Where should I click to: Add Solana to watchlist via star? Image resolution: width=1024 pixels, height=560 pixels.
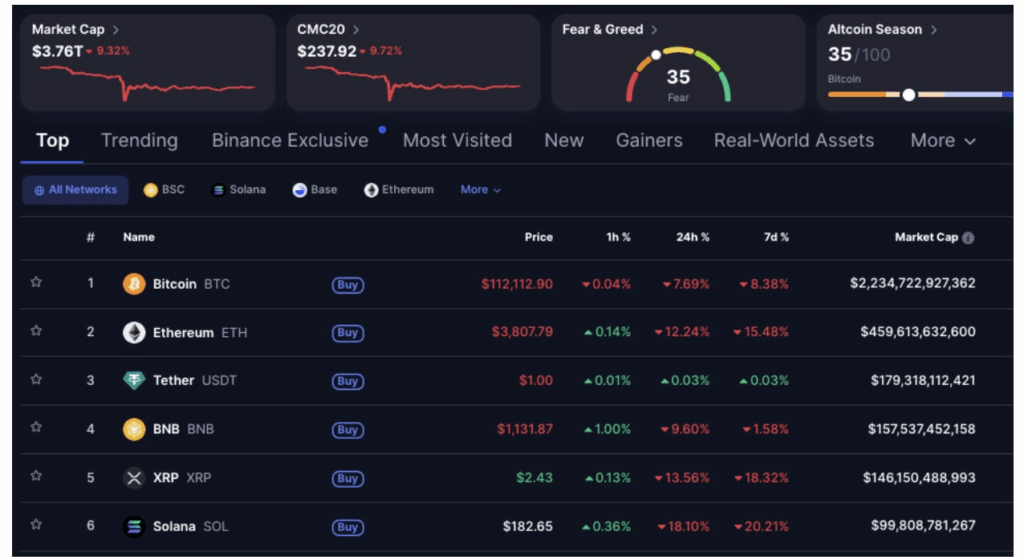(x=36, y=524)
